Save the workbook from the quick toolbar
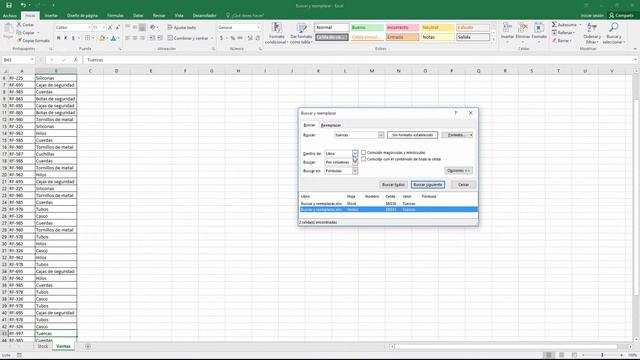This screenshot has height=360, width=640. point(9,5)
